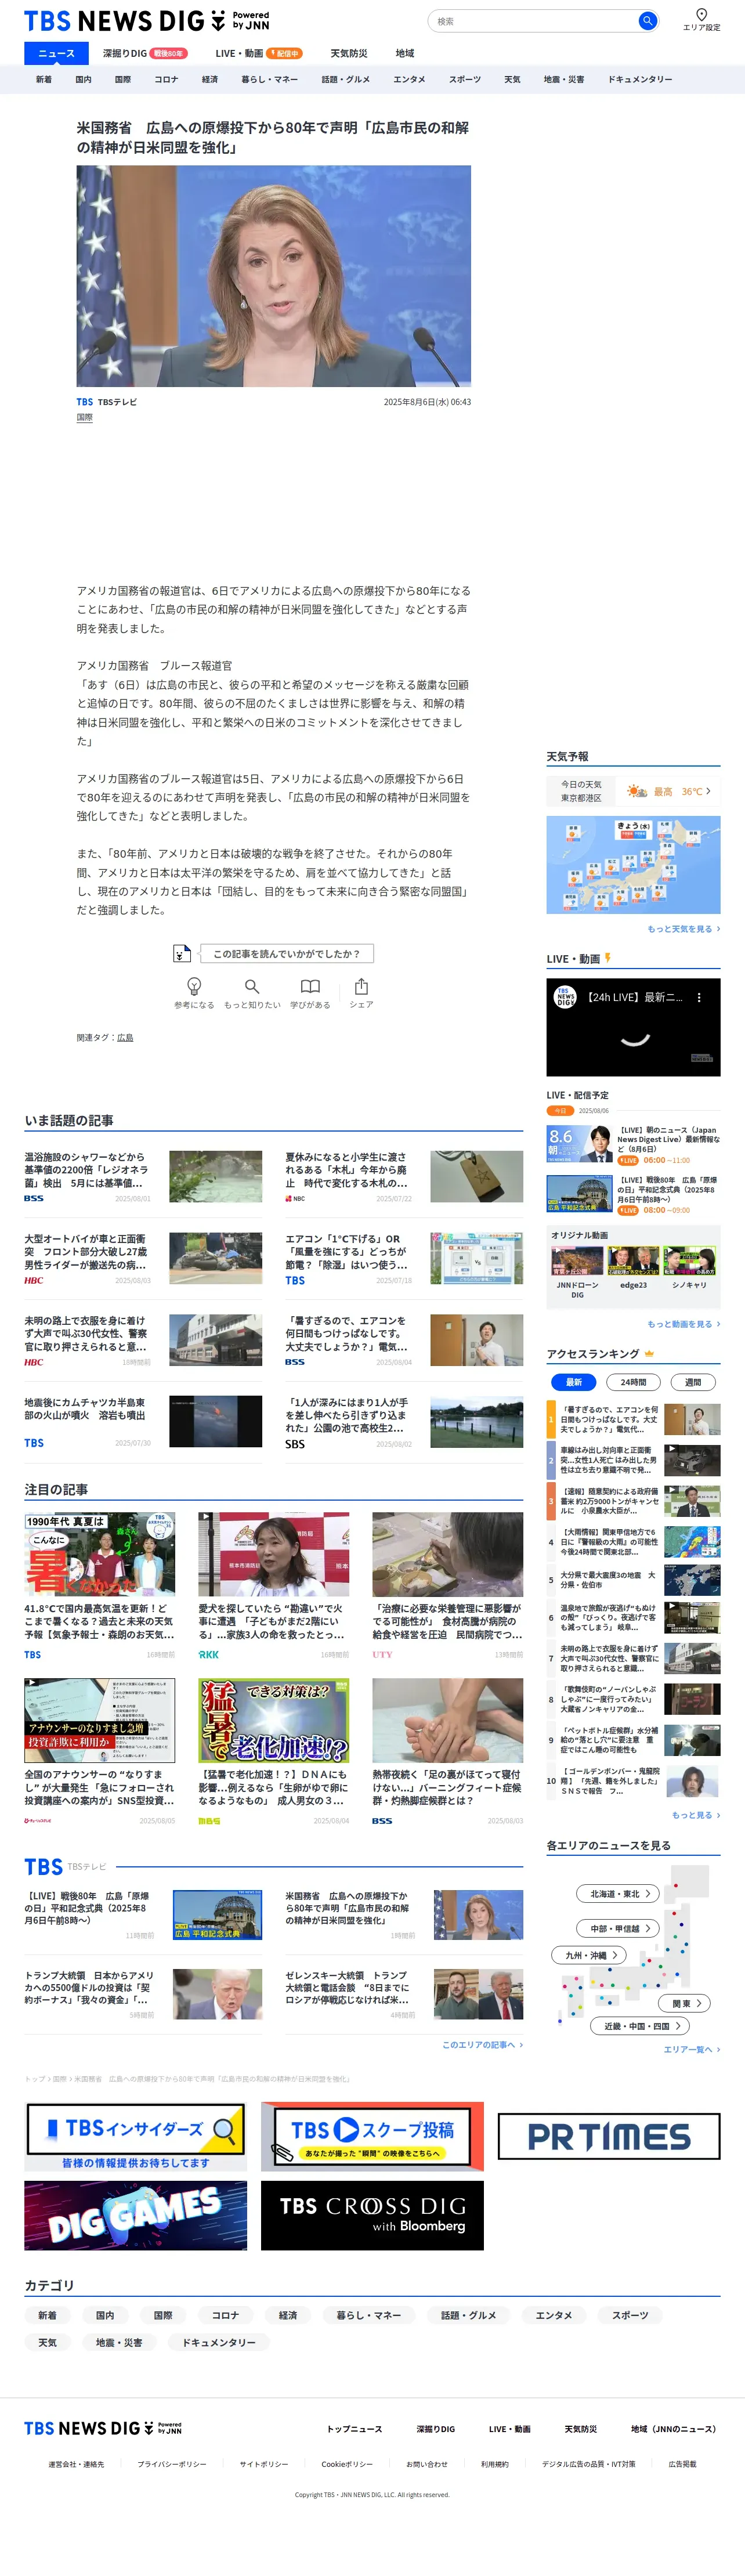745x2576 pixels.
Task: Click the 広島 related tag
Action: tap(125, 1038)
